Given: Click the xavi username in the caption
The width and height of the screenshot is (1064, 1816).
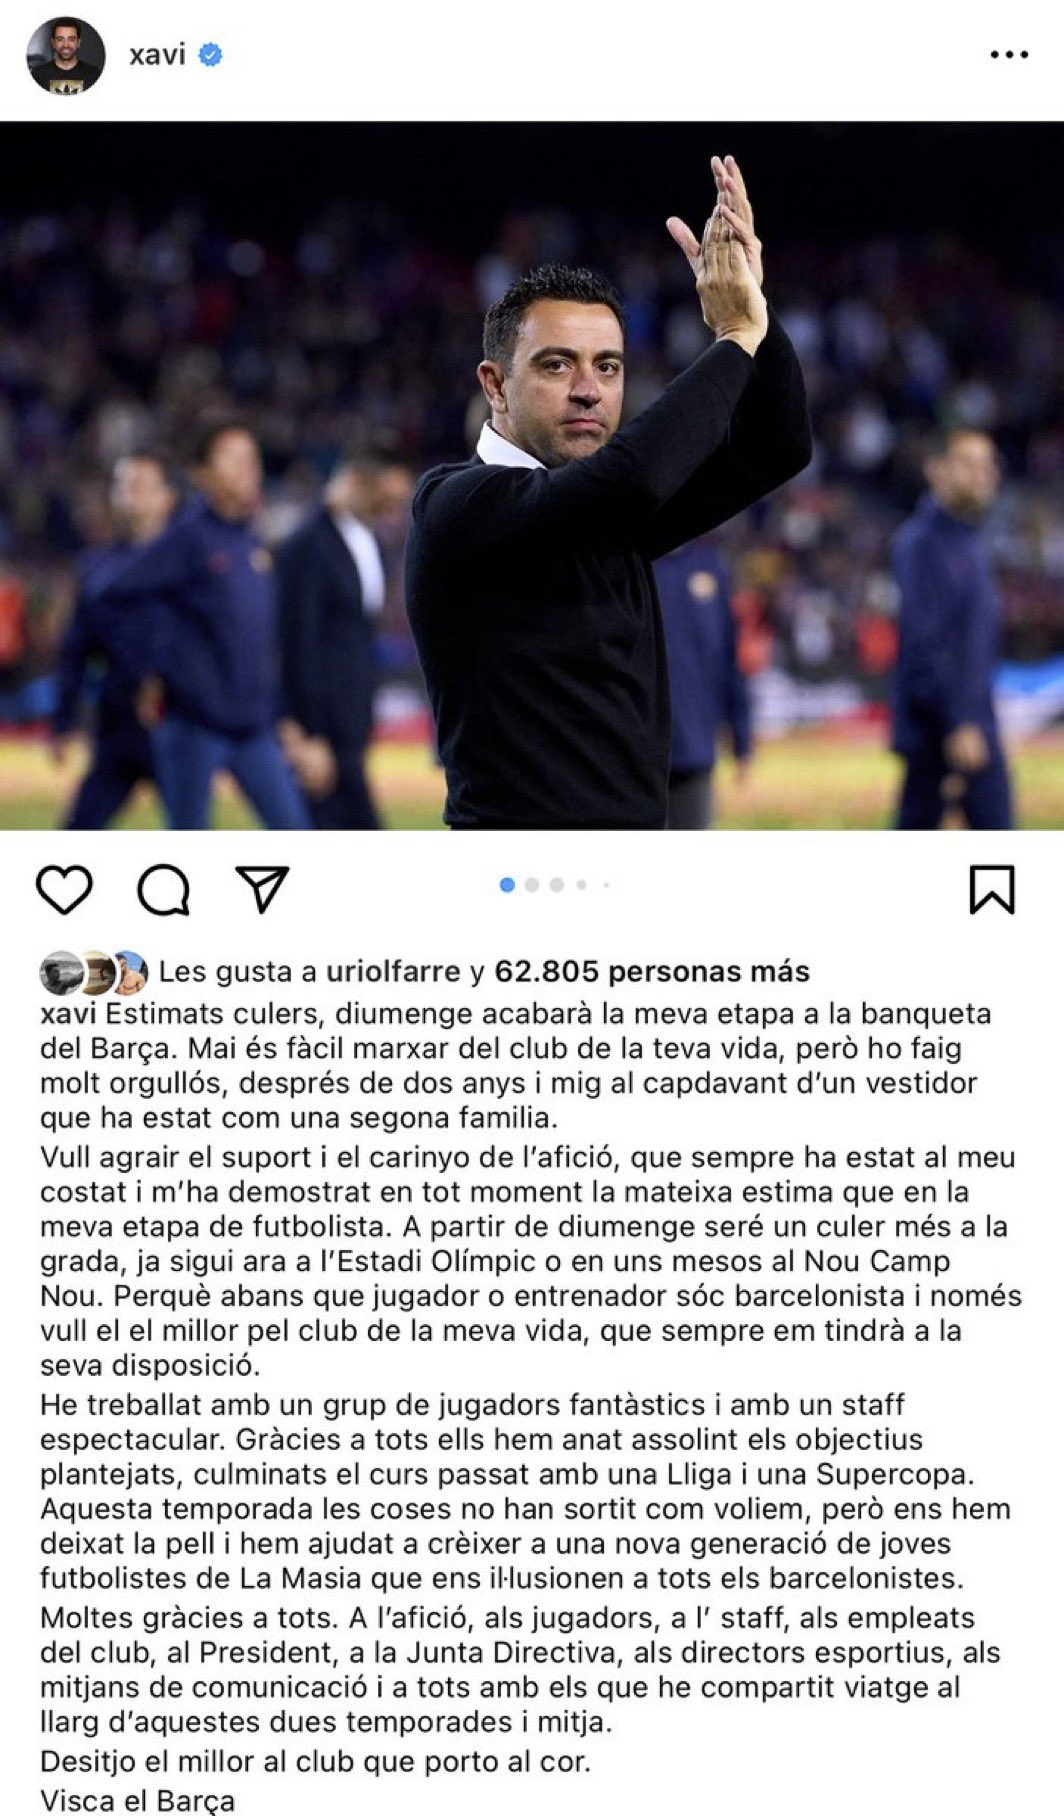Looking at the screenshot, I should pyautogui.click(x=68, y=1014).
